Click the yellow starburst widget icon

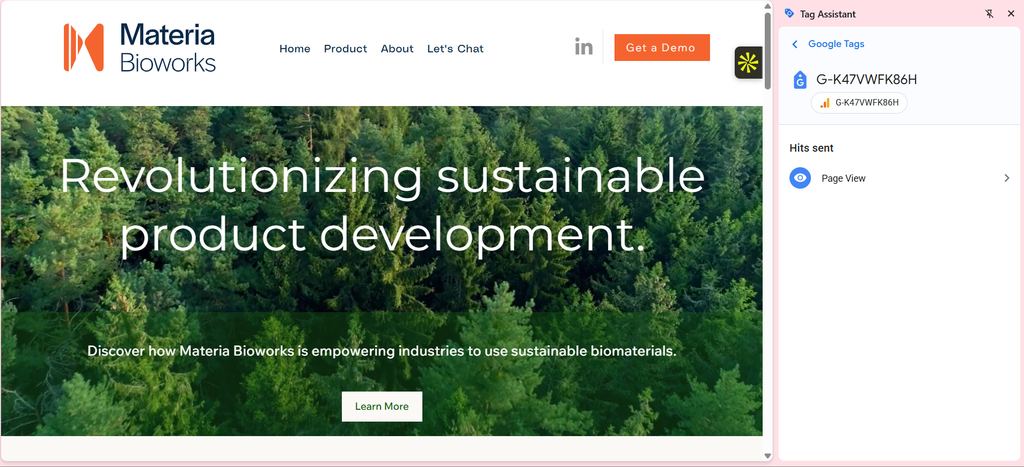[x=748, y=63]
